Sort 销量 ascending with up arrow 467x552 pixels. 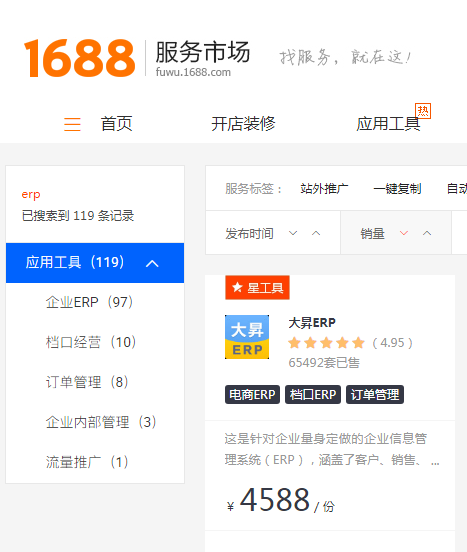pyautogui.click(x=427, y=233)
